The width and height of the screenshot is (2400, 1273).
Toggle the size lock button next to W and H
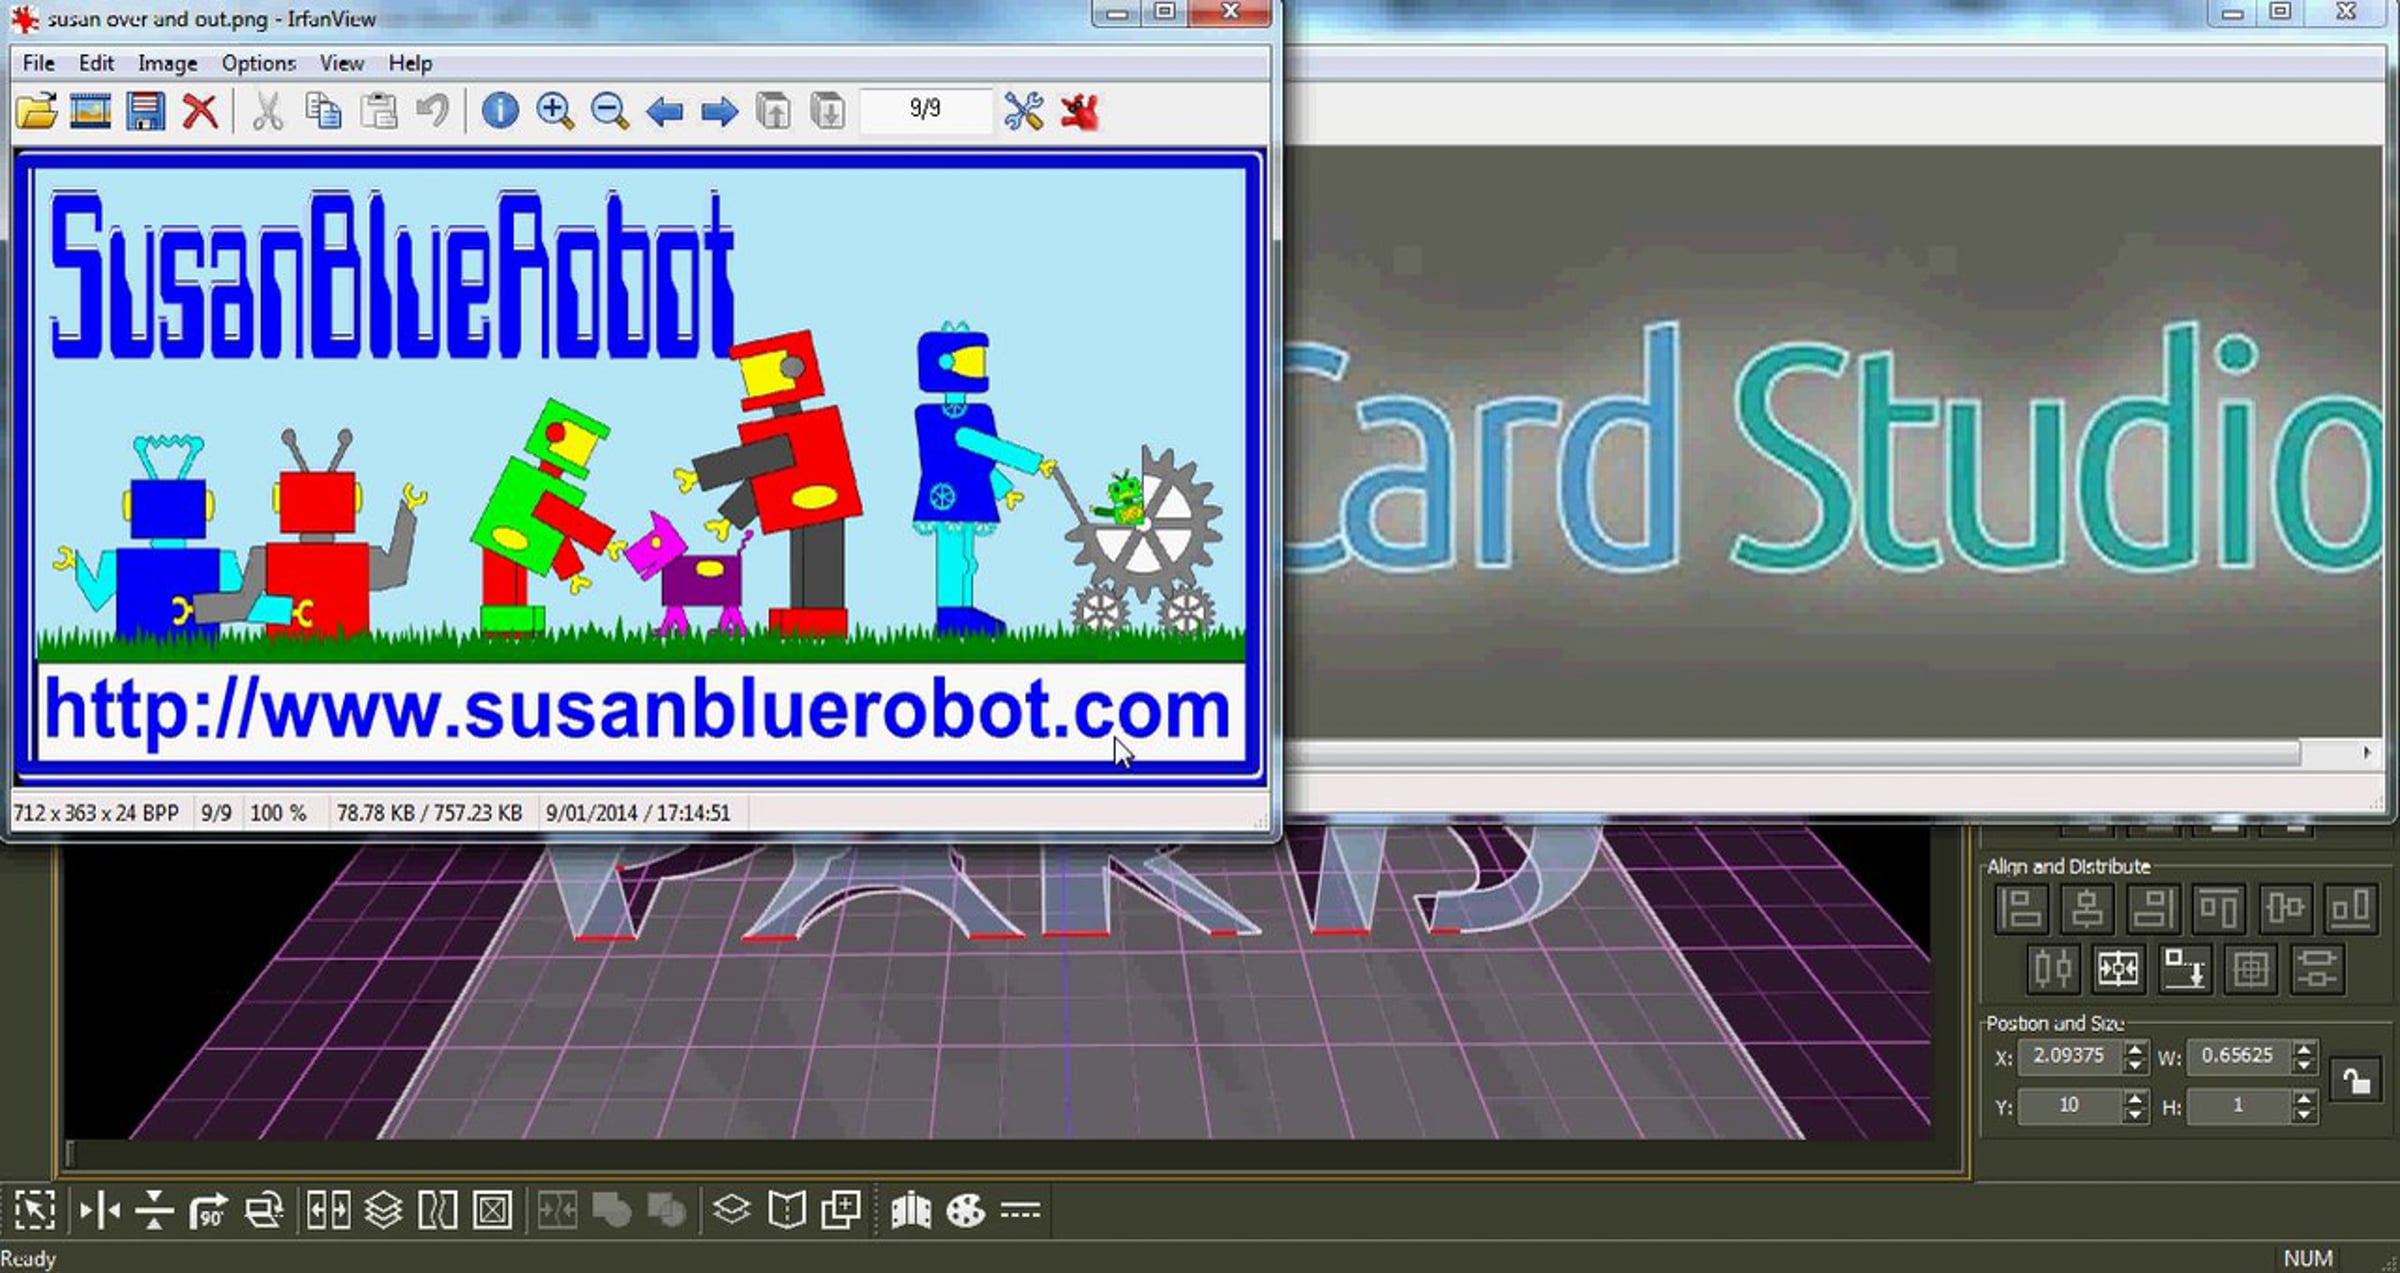click(x=2356, y=1081)
